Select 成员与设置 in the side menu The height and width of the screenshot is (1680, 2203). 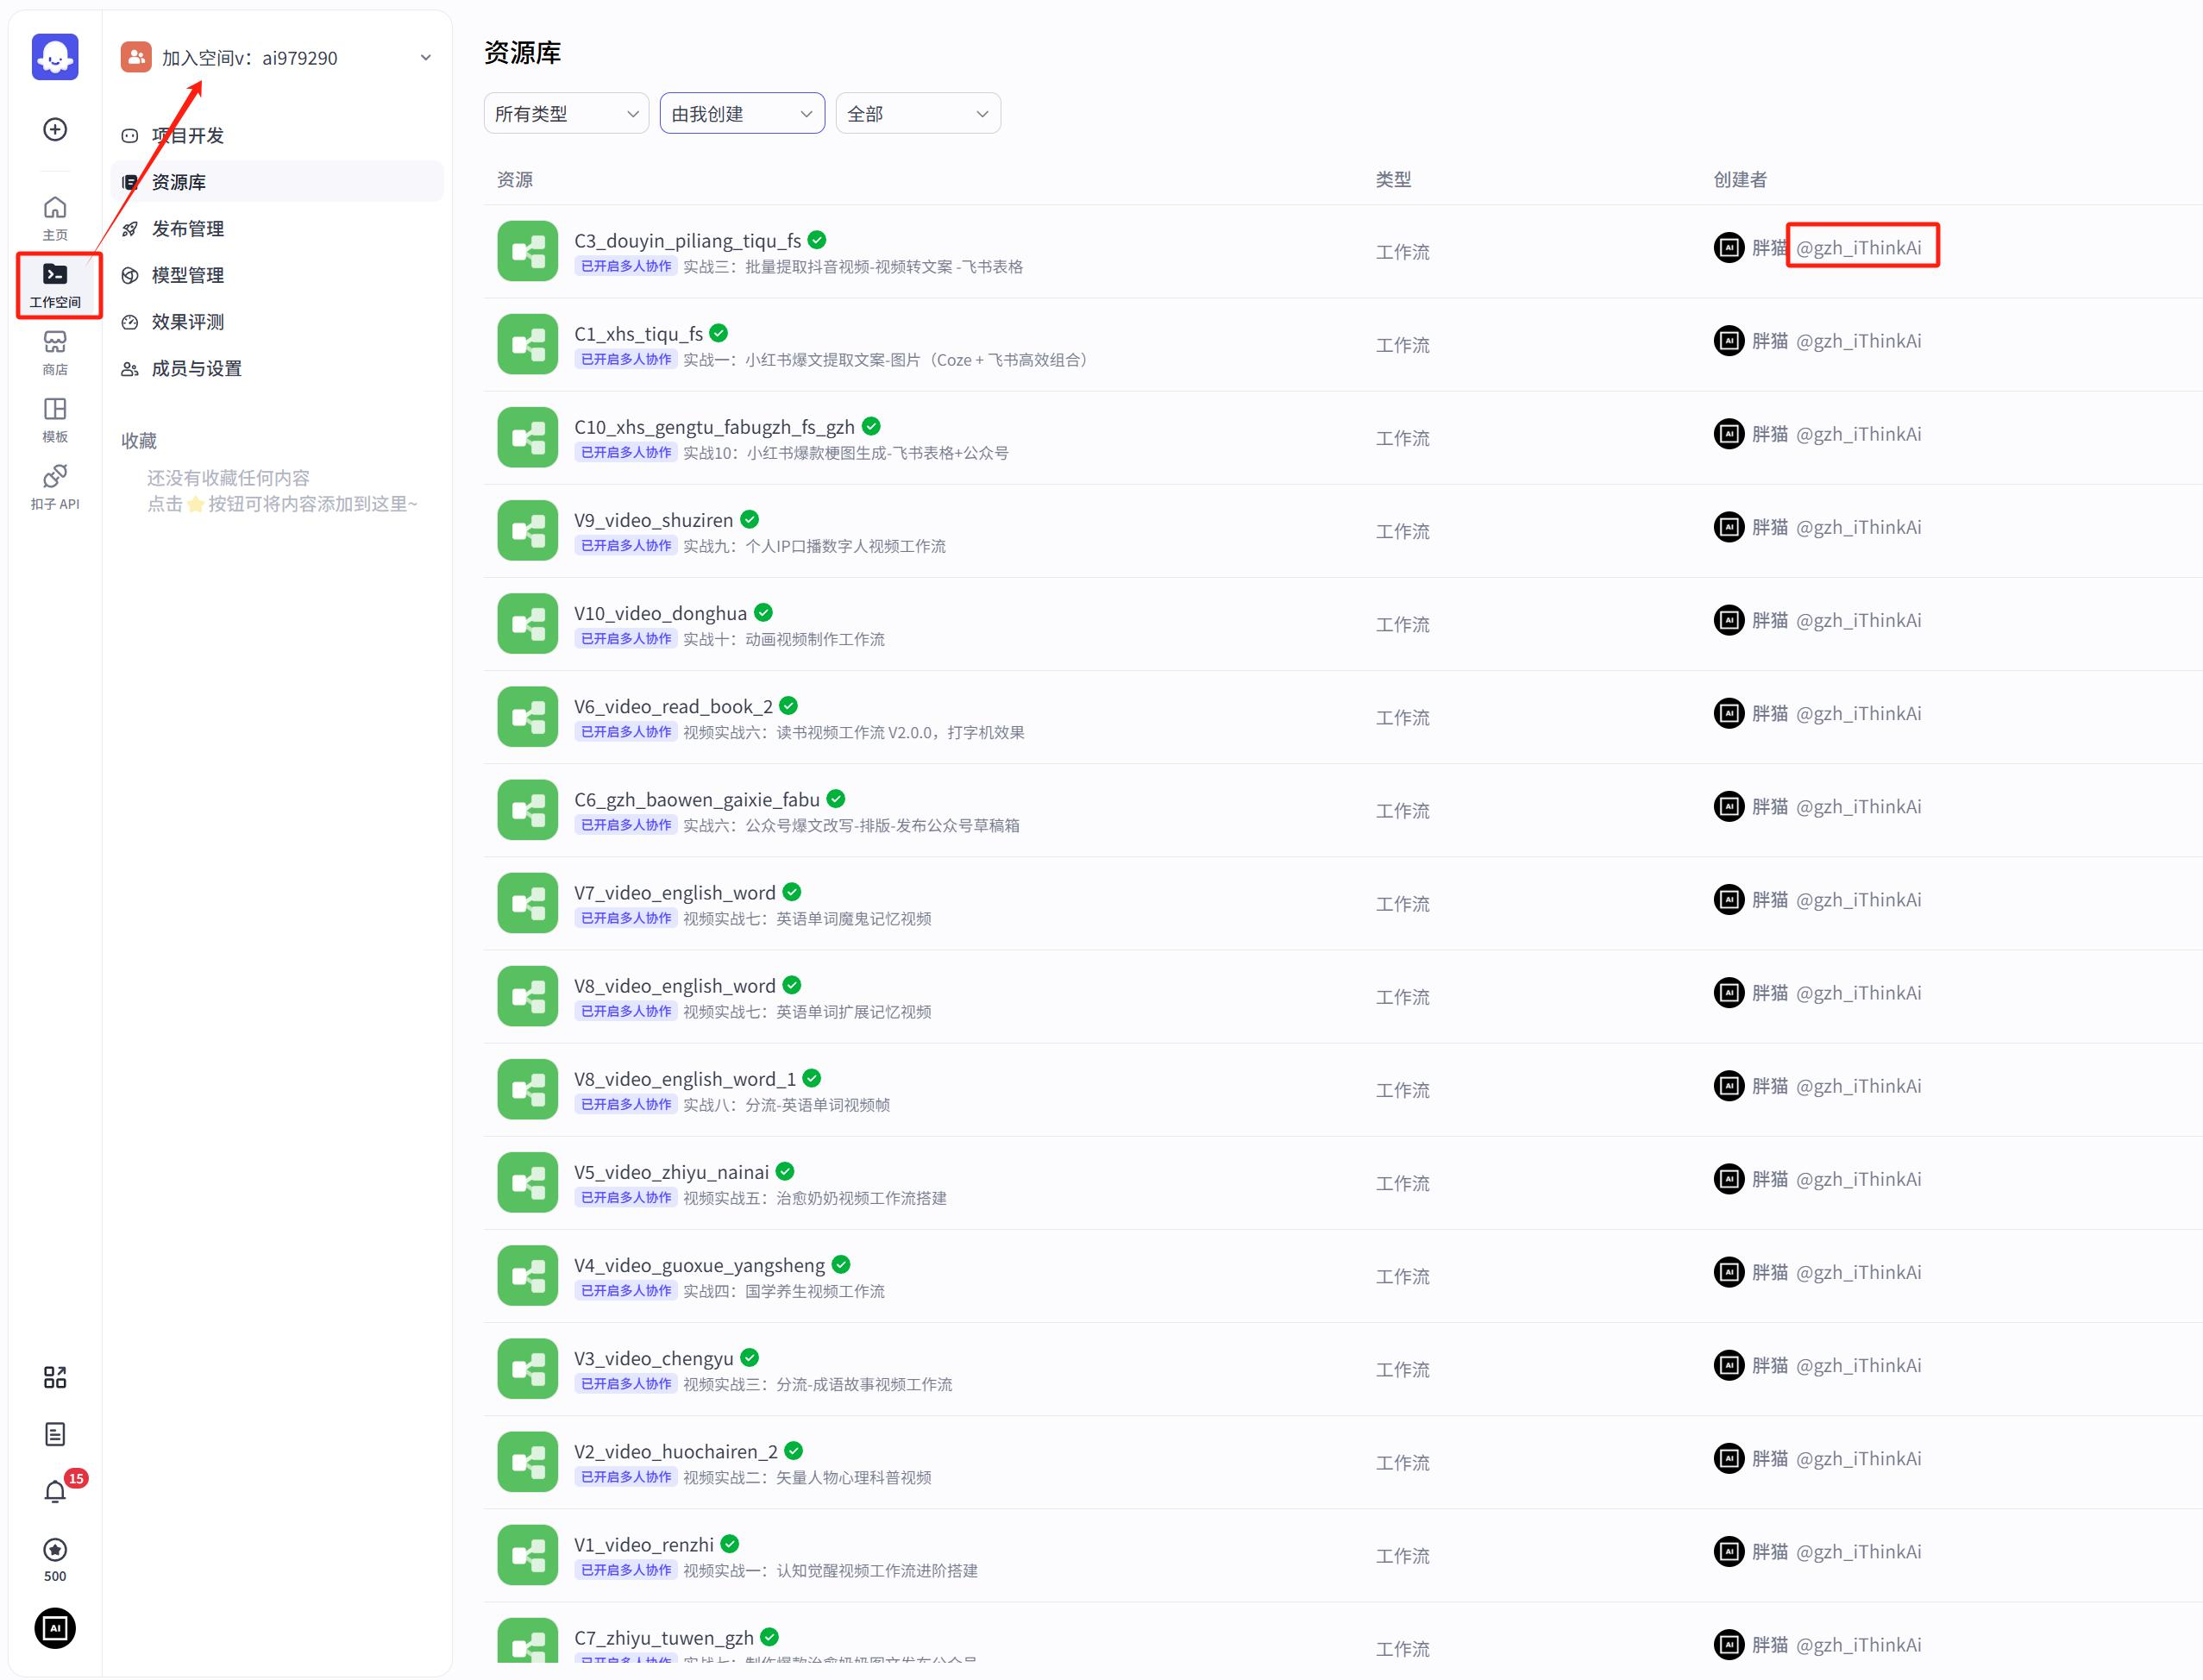[277, 368]
